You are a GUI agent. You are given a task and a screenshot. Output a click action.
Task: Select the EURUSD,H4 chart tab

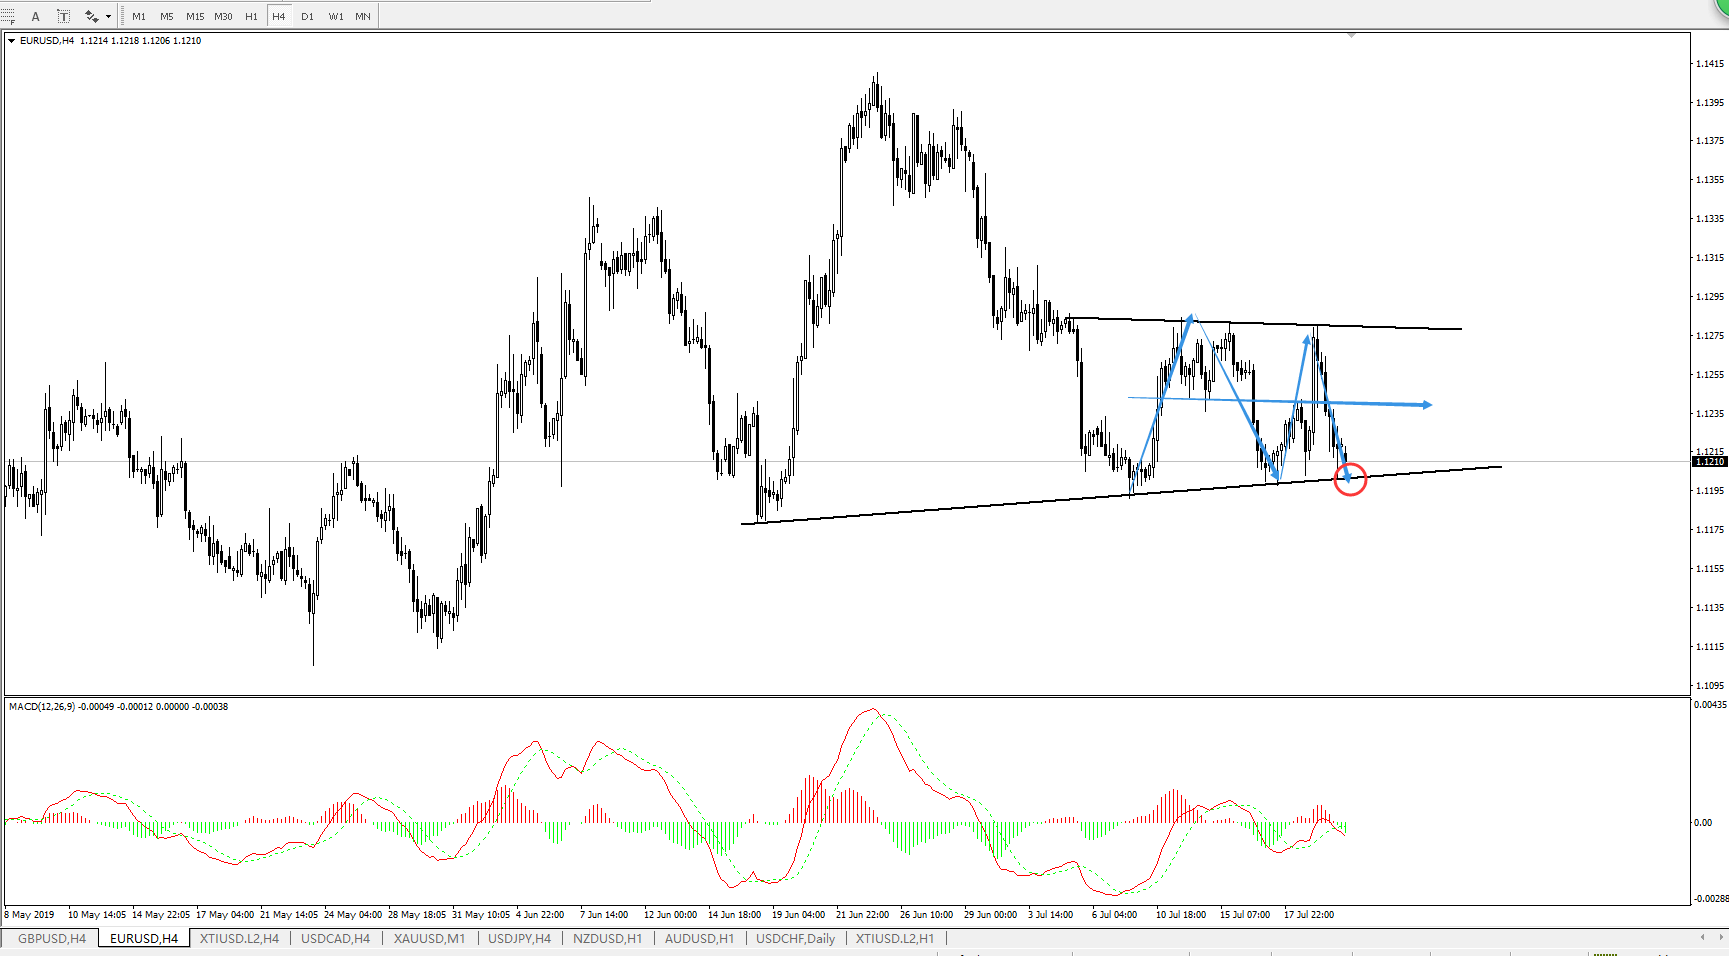144,938
